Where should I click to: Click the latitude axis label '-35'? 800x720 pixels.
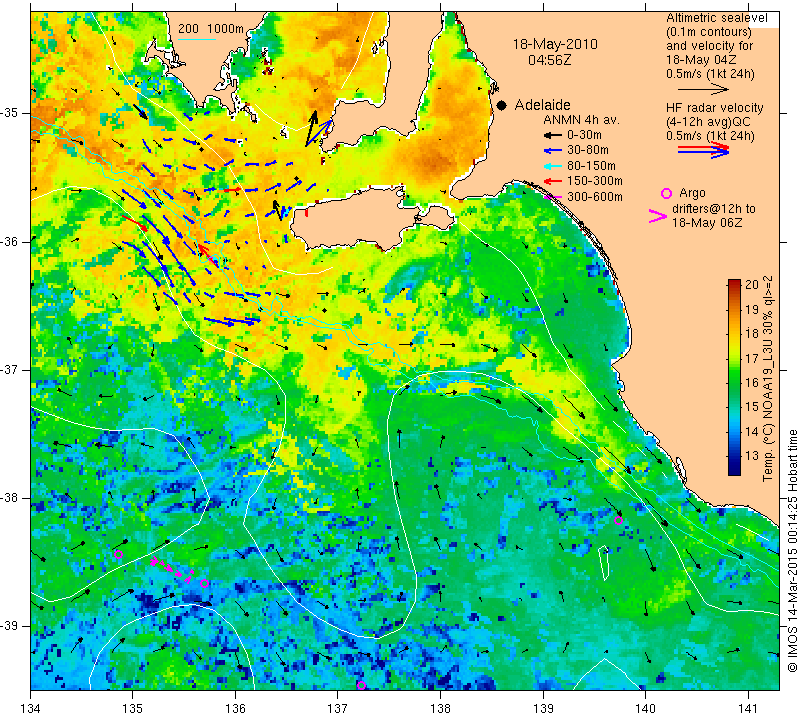tap(10, 113)
